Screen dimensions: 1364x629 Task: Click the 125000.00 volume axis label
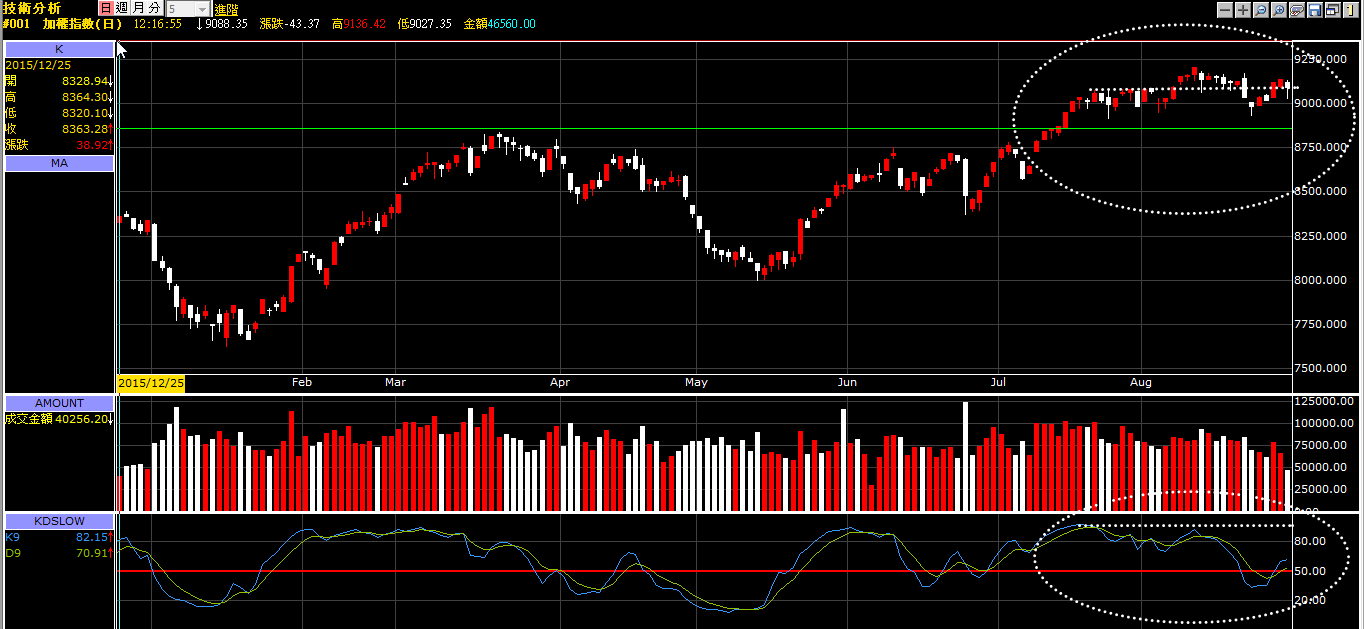click(1325, 401)
